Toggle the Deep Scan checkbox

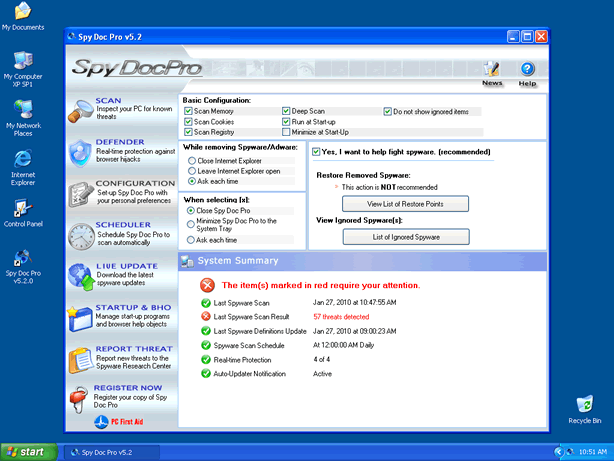286,111
